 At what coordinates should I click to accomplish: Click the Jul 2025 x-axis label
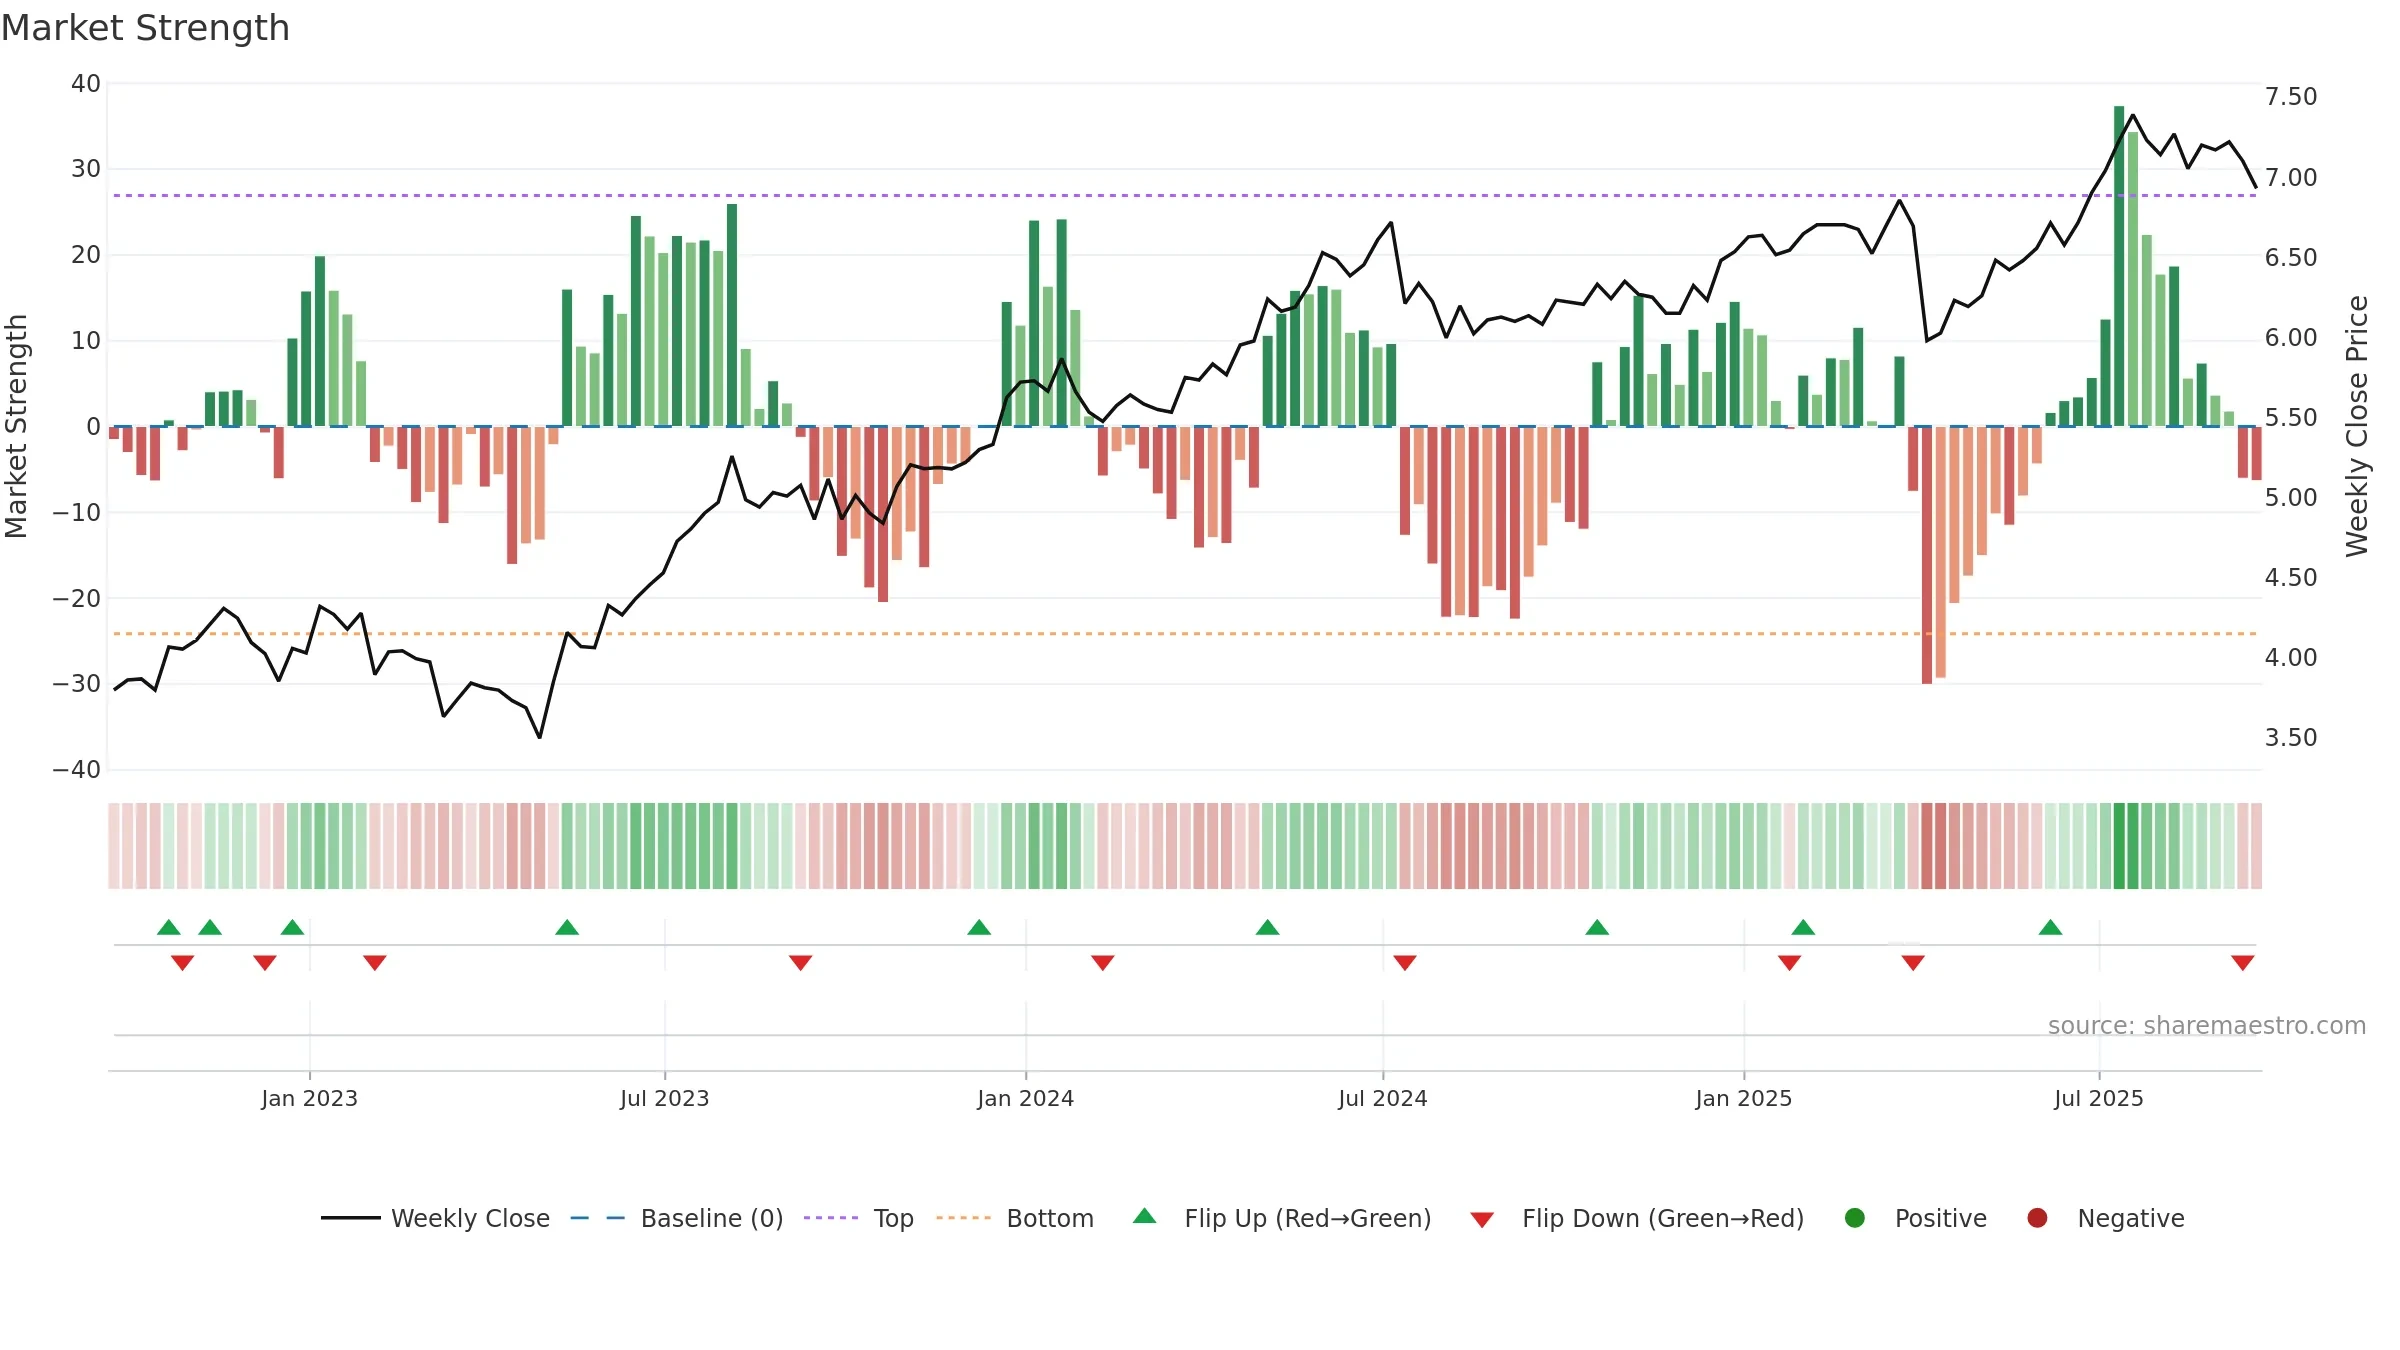tap(2099, 1098)
